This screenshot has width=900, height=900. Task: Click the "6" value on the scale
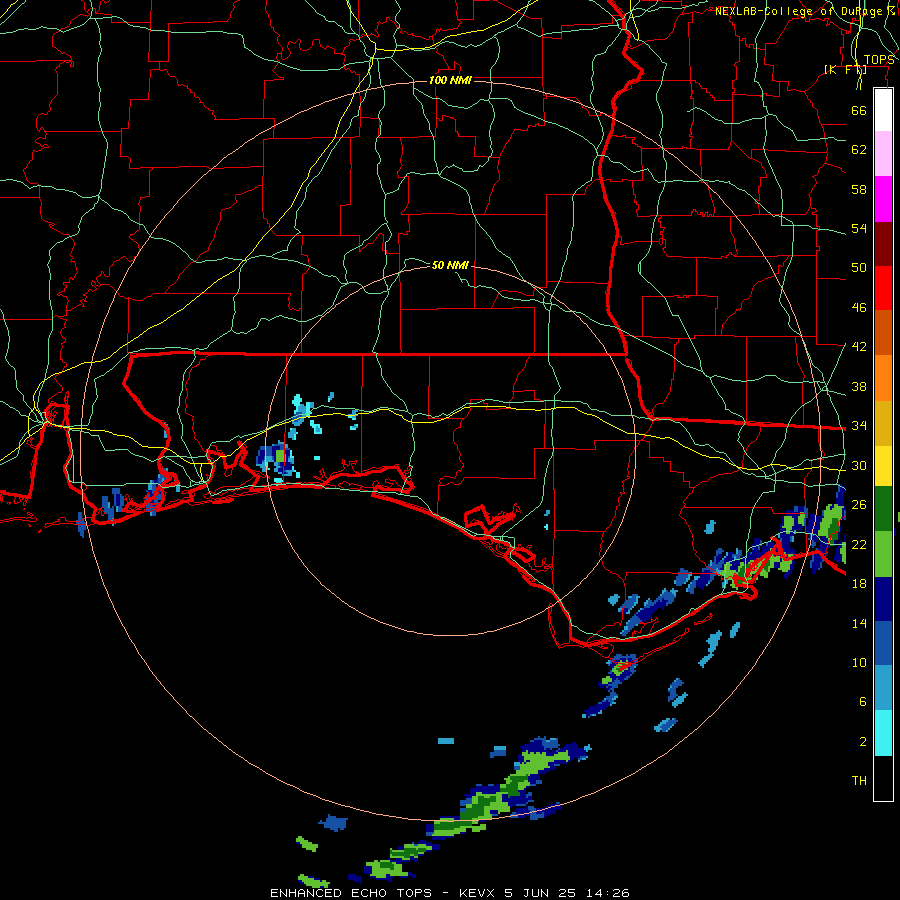863,702
